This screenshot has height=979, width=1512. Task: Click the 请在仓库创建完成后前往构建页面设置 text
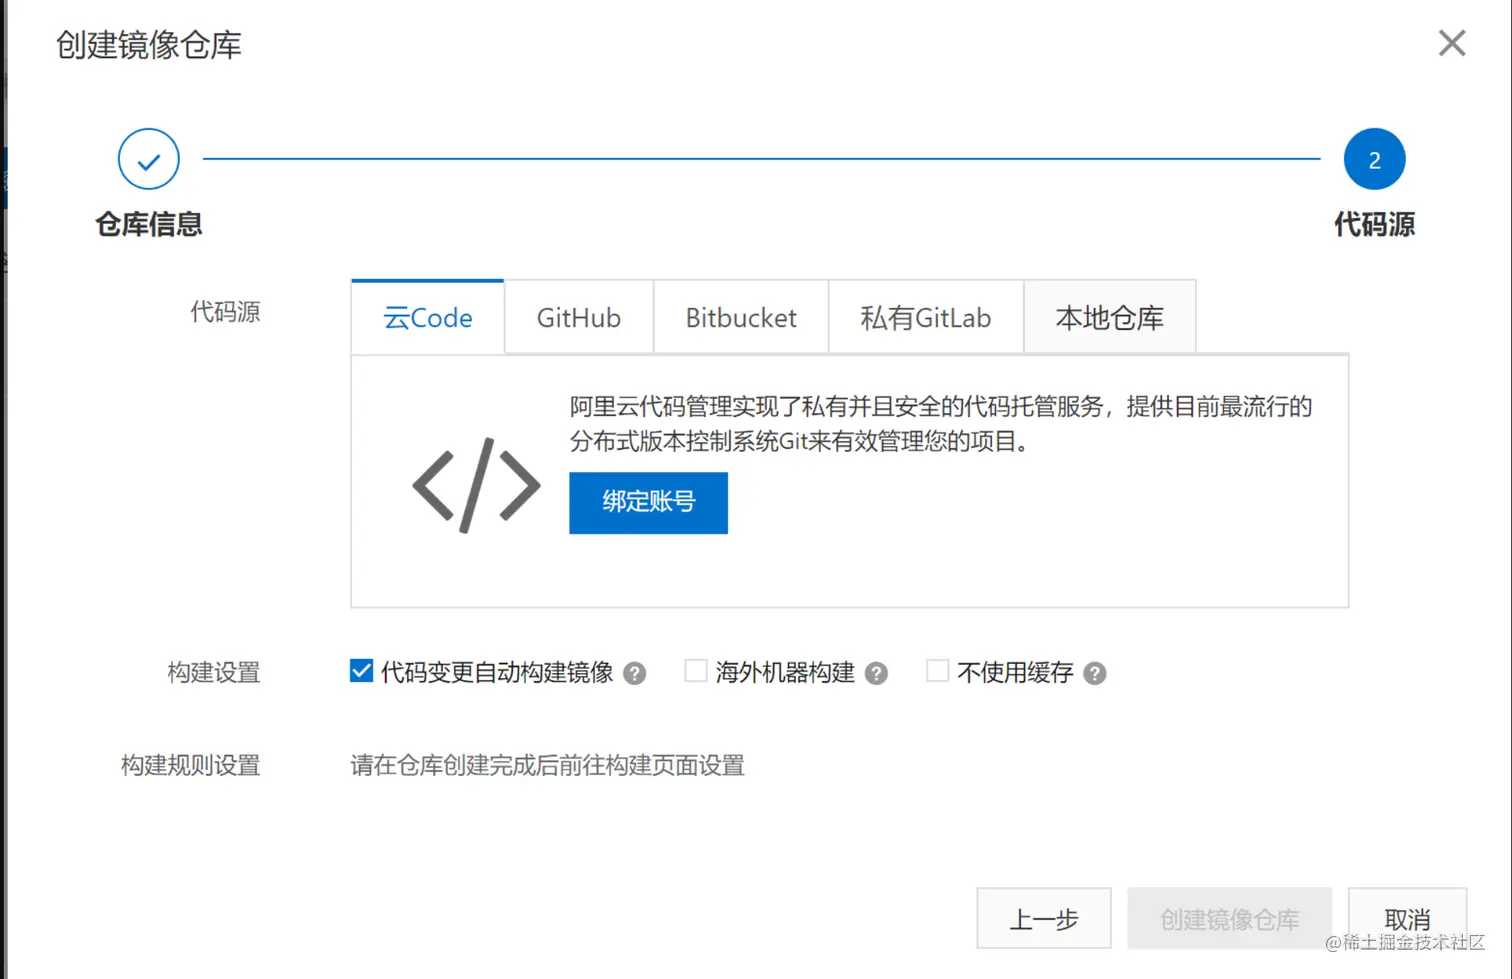(547, 765)
